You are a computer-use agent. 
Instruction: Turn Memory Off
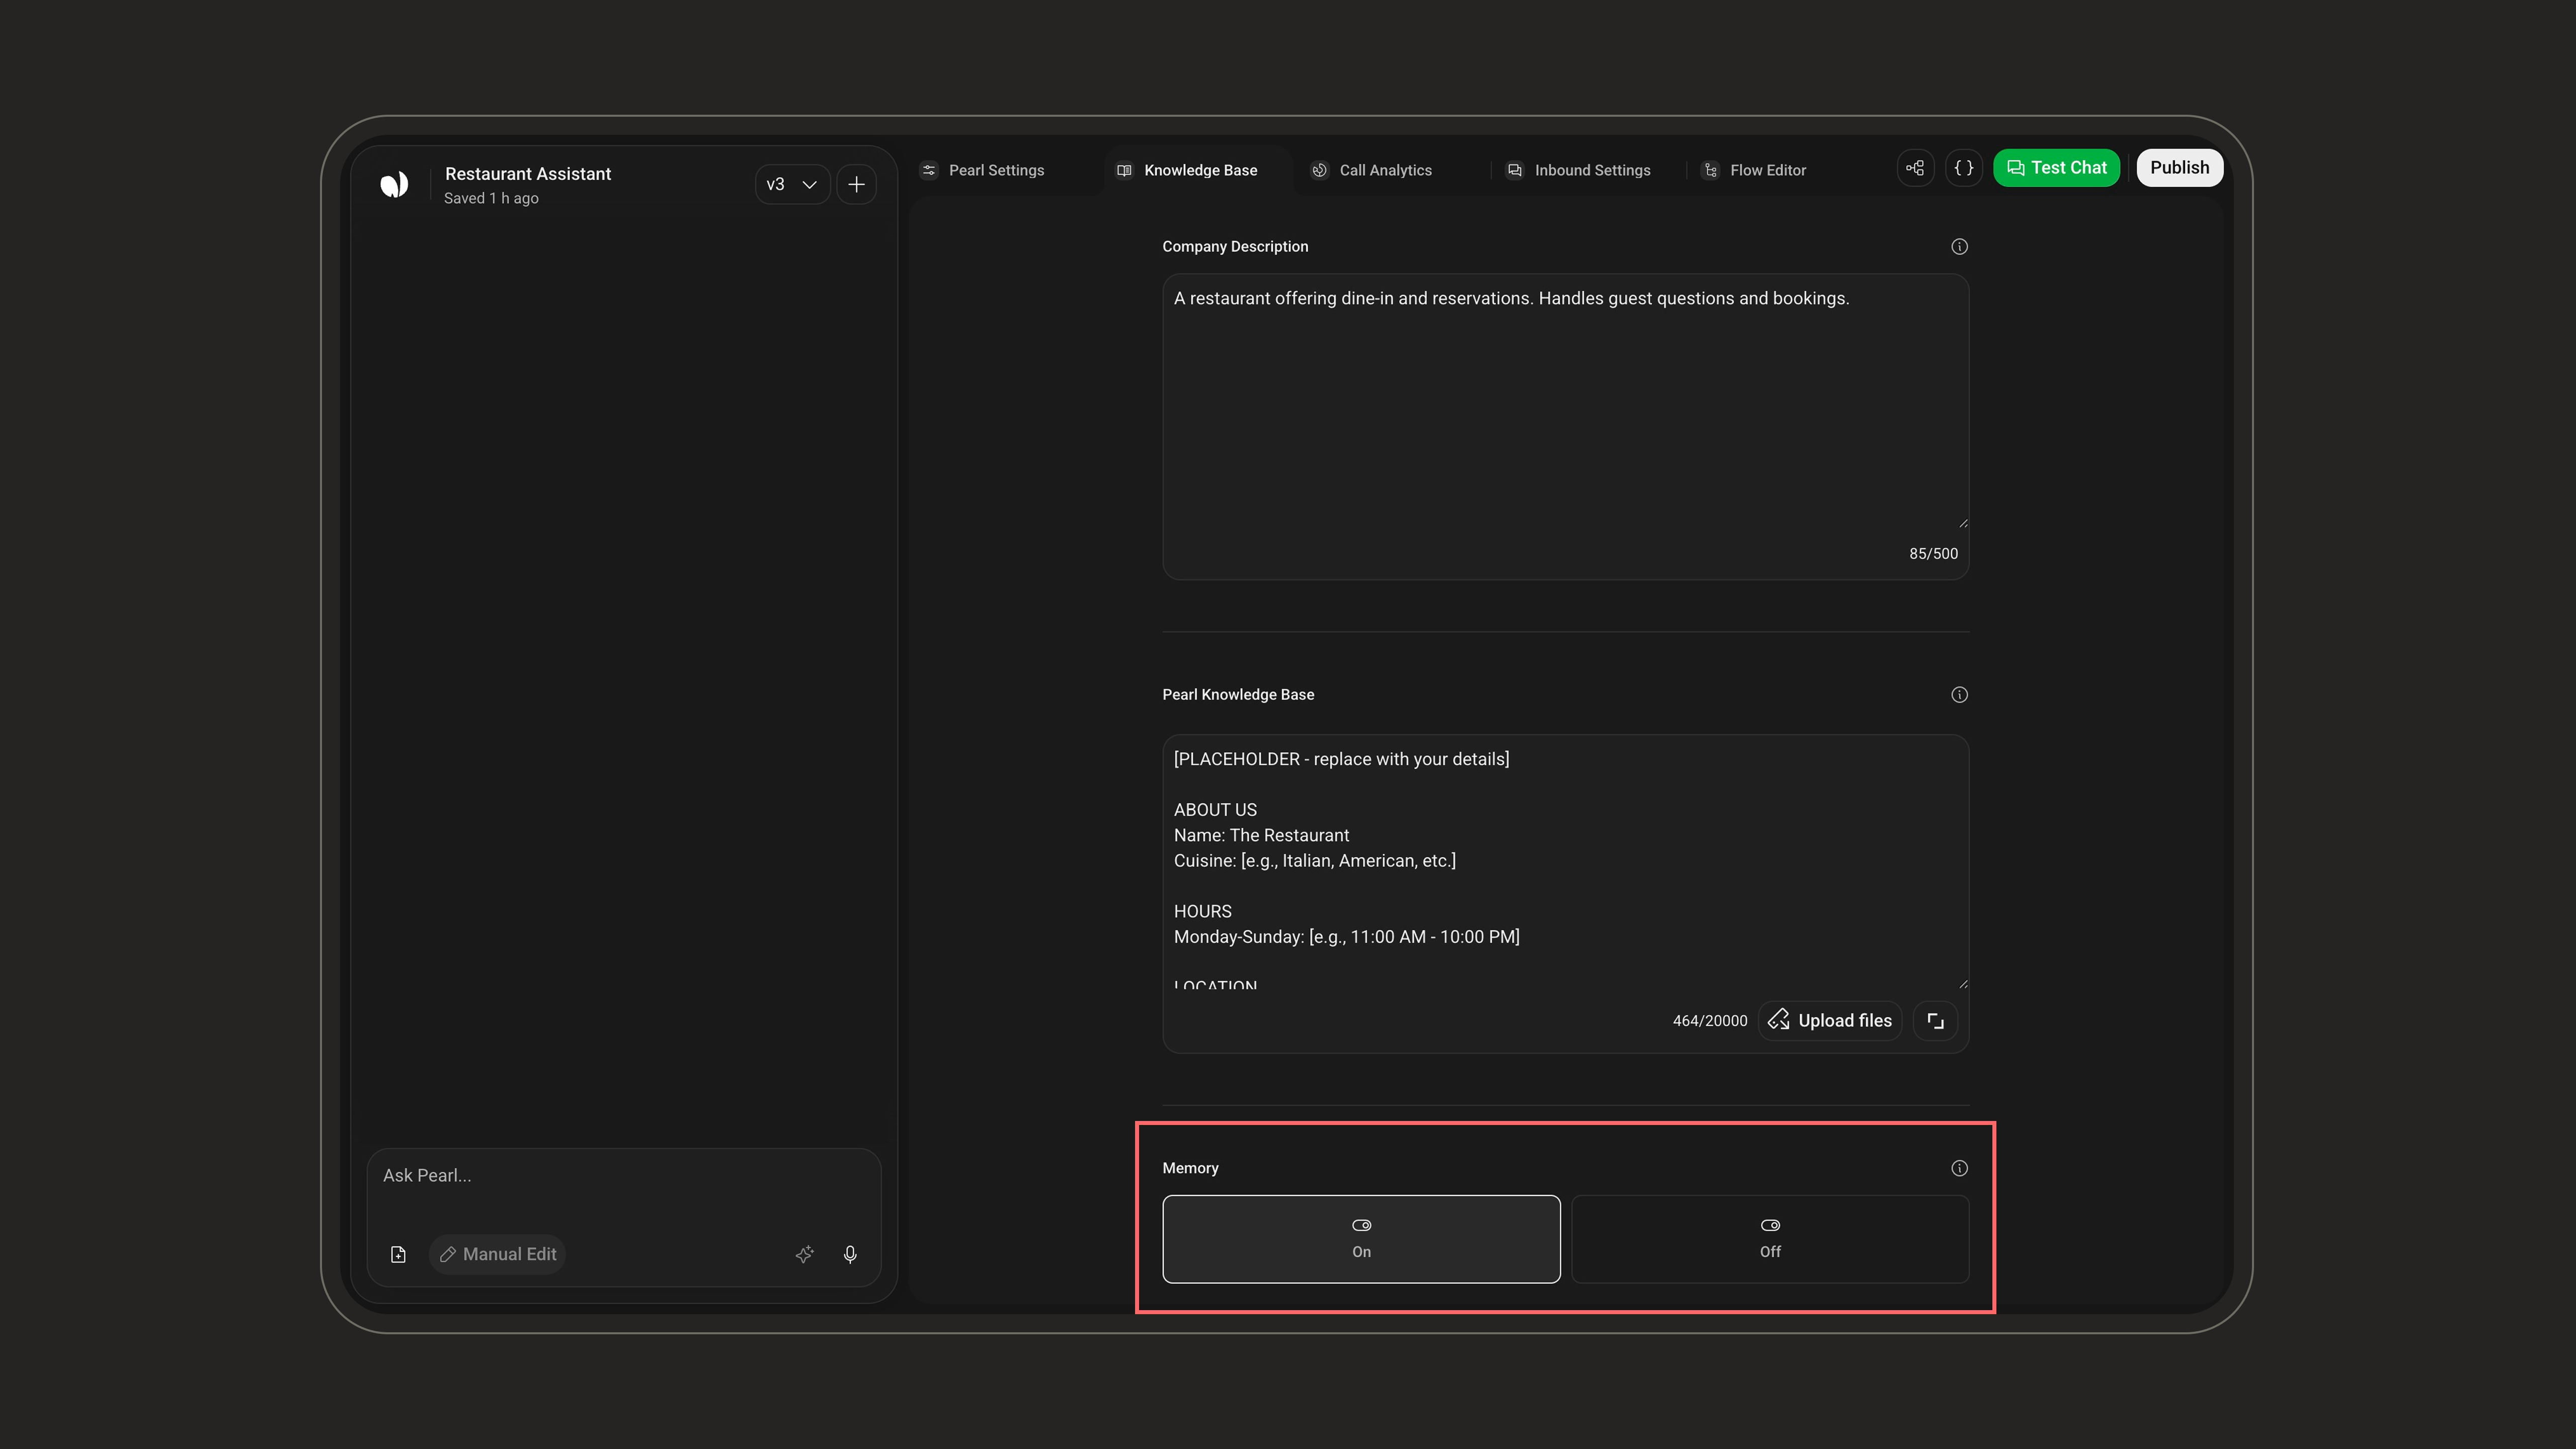(1770, 1239)
